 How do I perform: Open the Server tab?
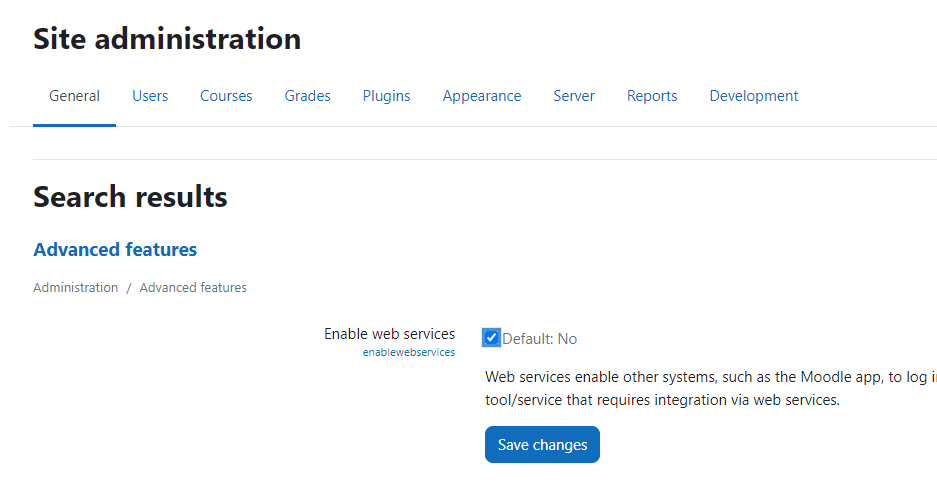(x=574, y=96)
